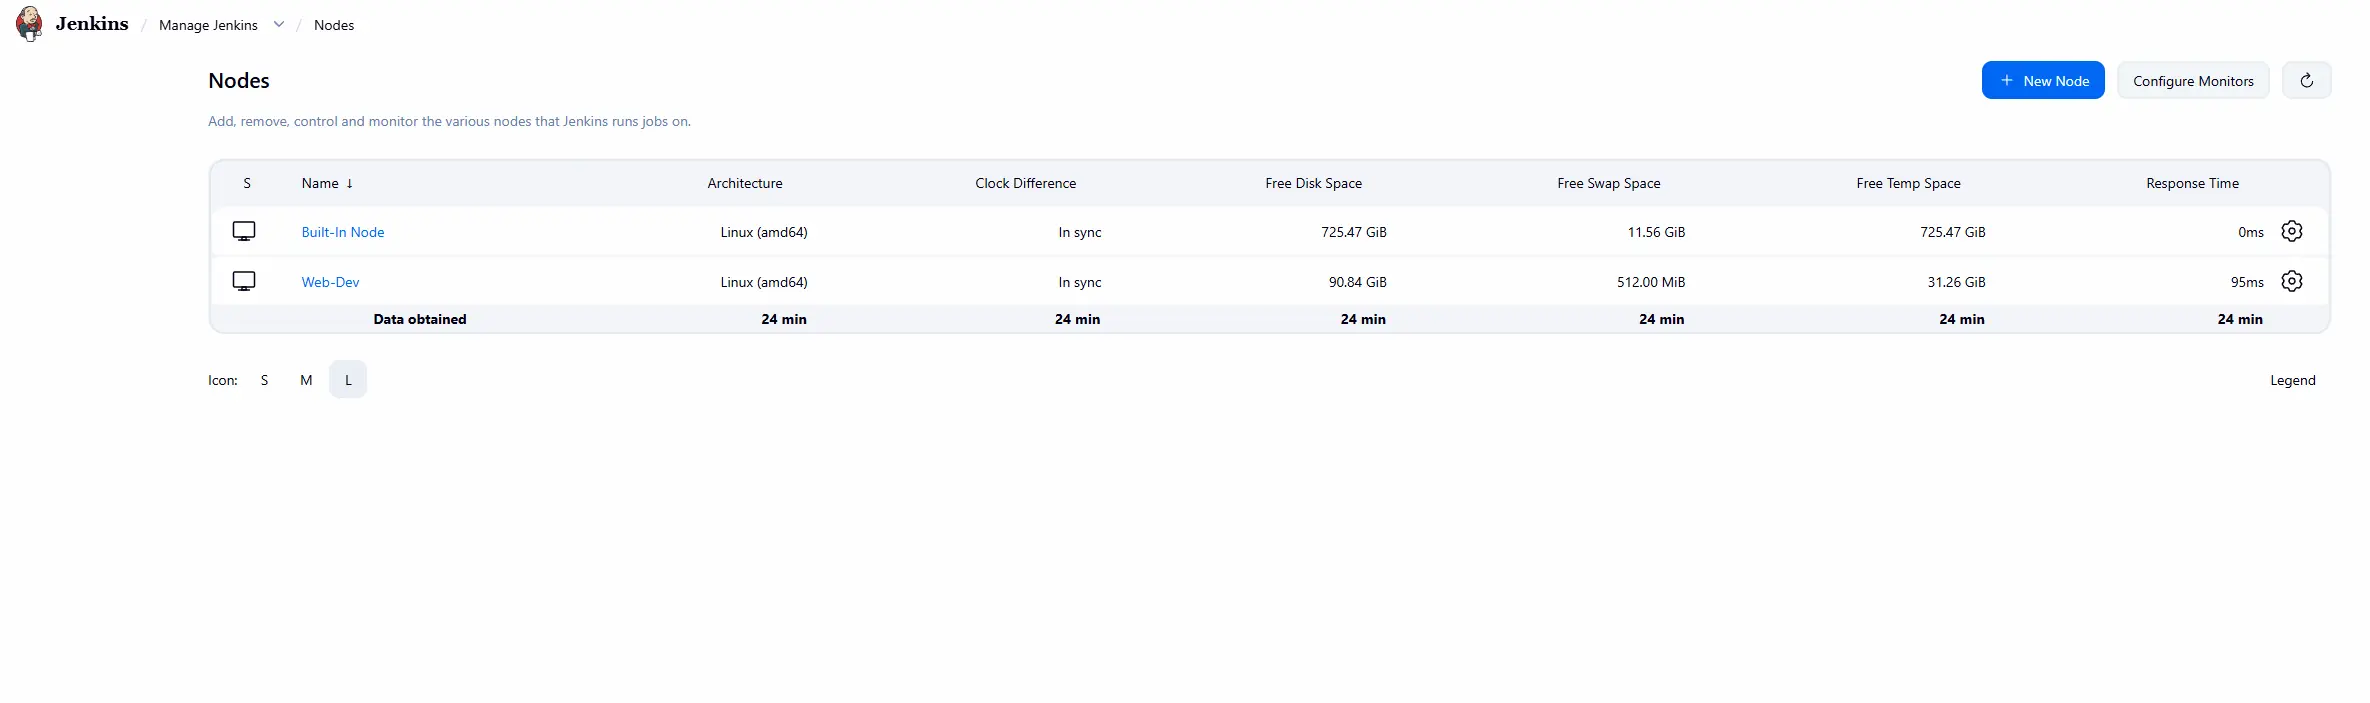The height and width of the screenshot is (703, 2370).
Task: Open gear settings for Web-Dev node
Action: tap(2292, 282)
